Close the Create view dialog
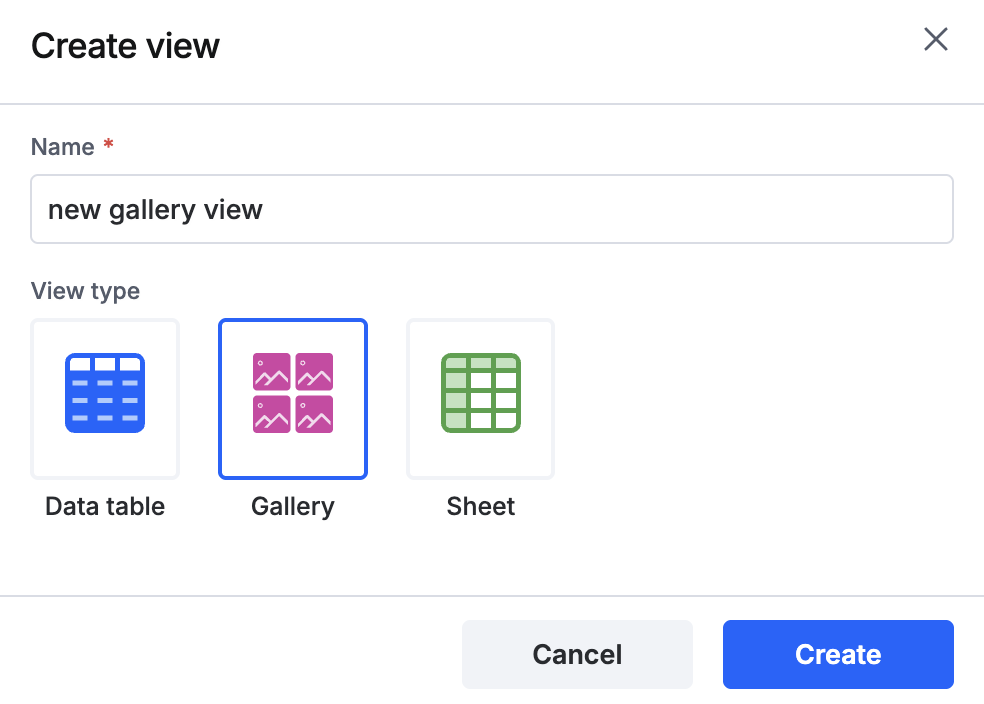Viewport: 984px width, 704px height. [x=935, y=39]
